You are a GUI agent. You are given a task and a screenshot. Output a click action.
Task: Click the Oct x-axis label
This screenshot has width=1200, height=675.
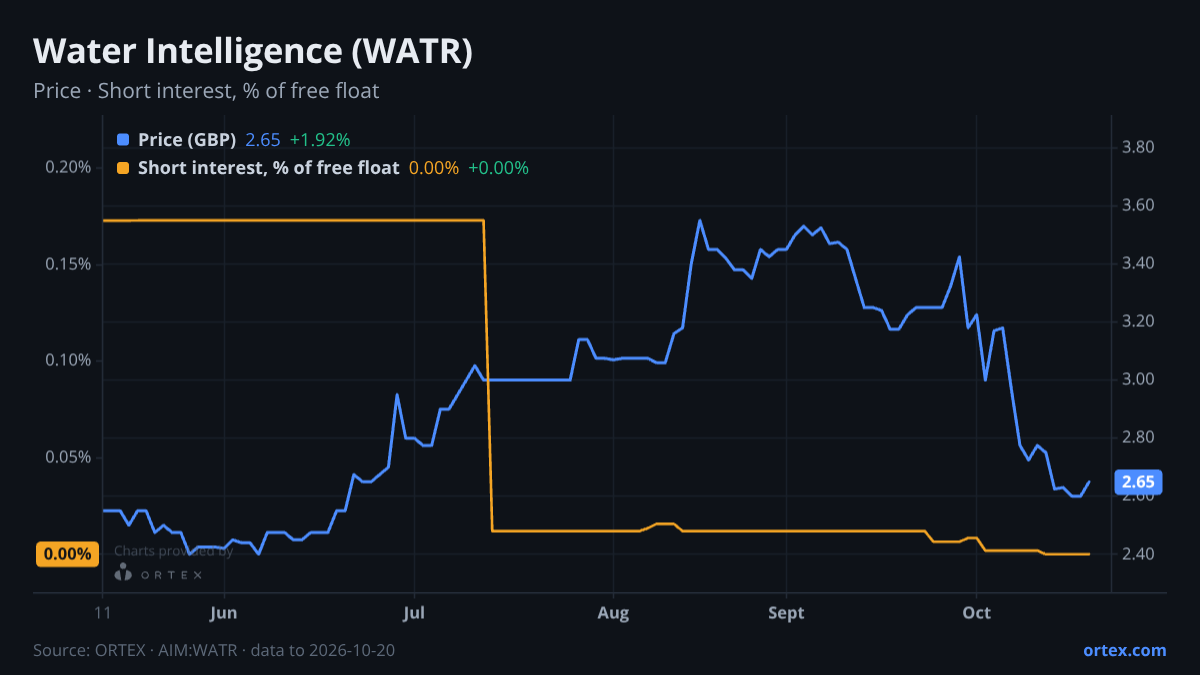tap(976, 613)
